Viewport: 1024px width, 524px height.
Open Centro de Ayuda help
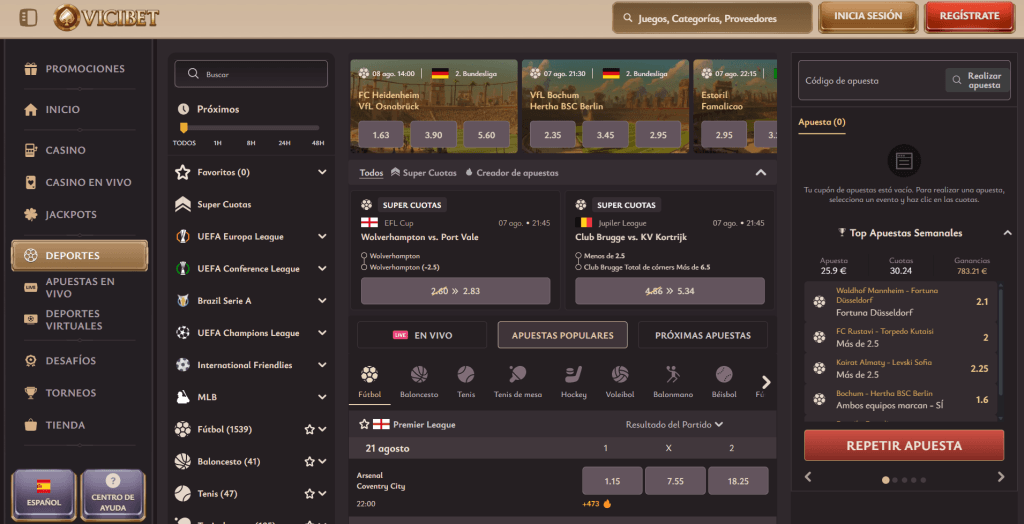tap(112, 494)
